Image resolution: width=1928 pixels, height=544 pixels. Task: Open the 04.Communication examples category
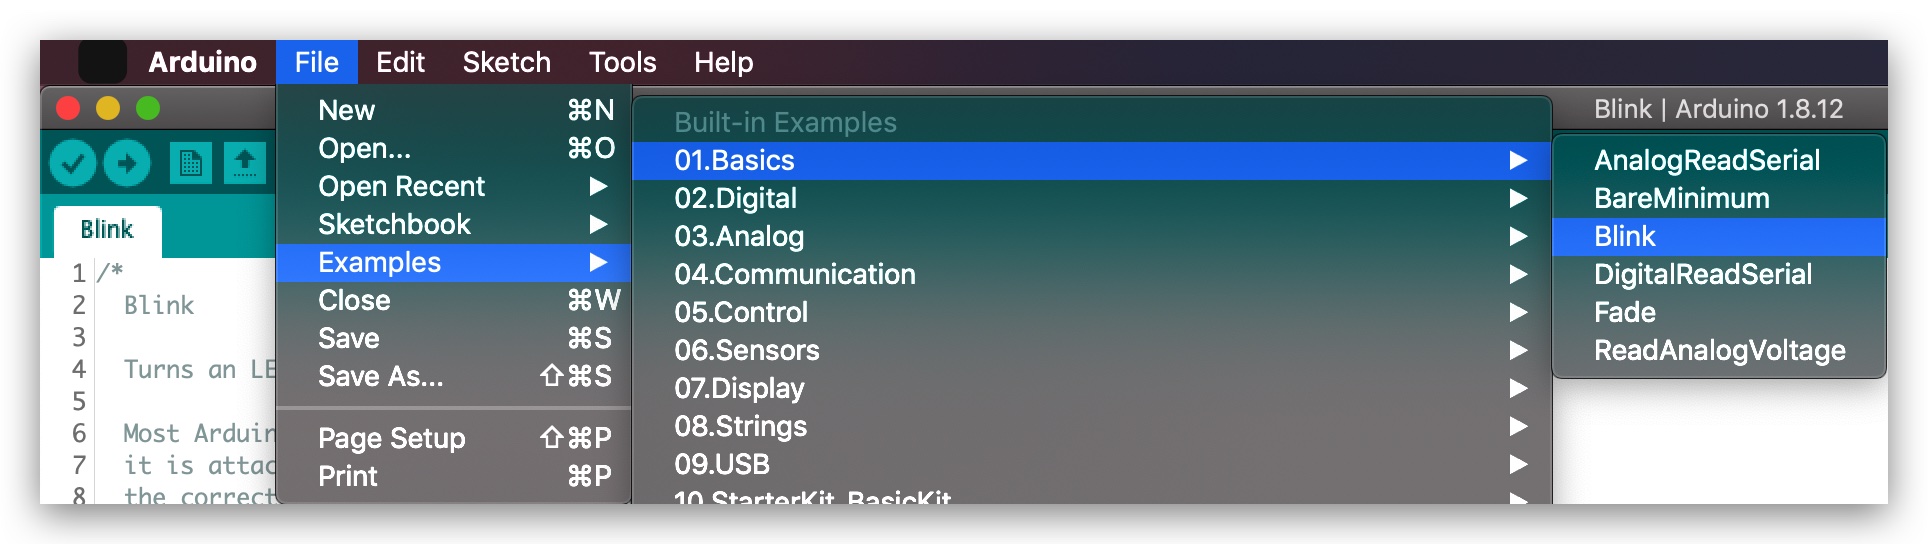[x=1091, y=275]
